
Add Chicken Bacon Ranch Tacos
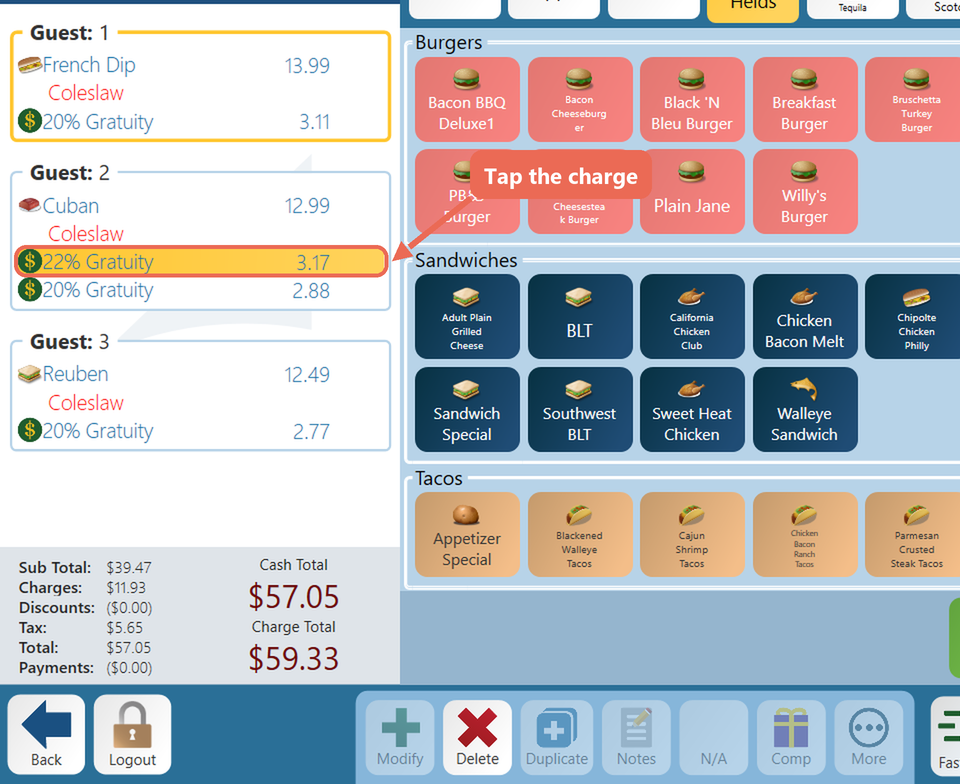pos(804,534)
